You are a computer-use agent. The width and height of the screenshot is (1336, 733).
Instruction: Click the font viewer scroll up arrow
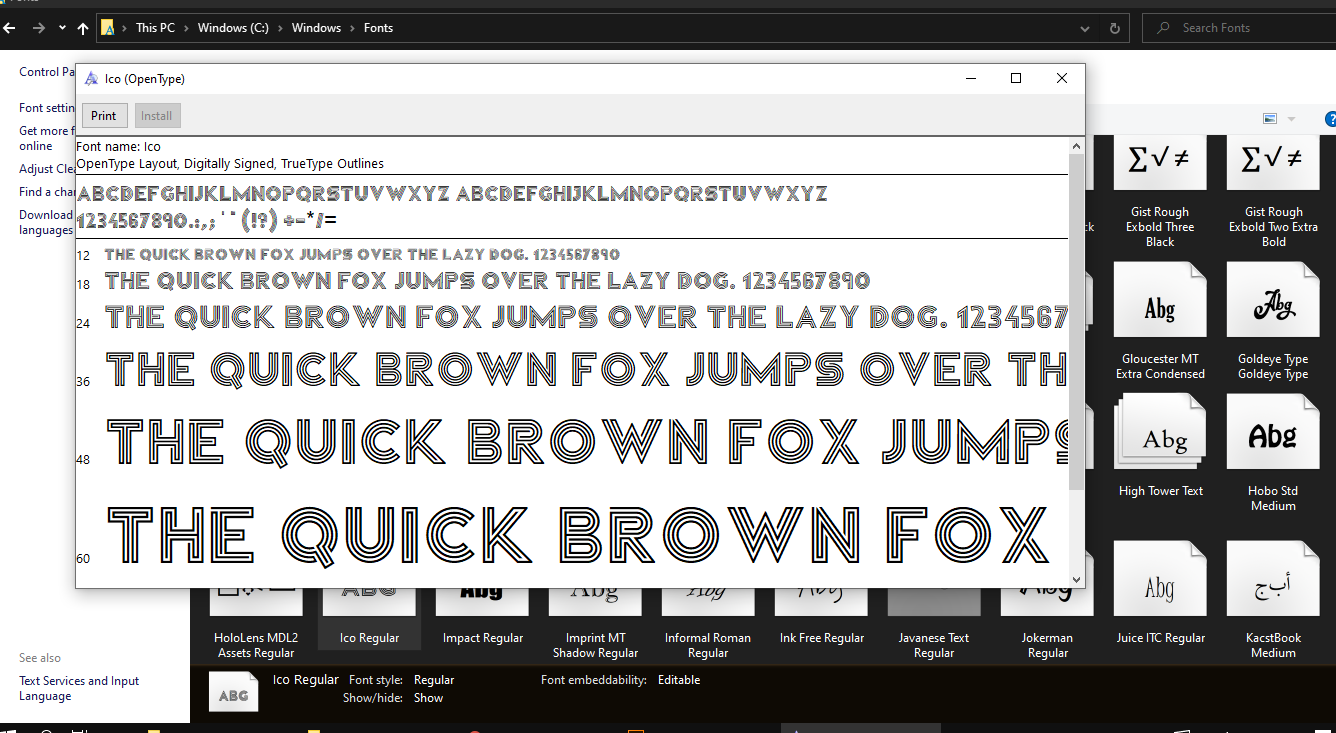(1076, 146)
